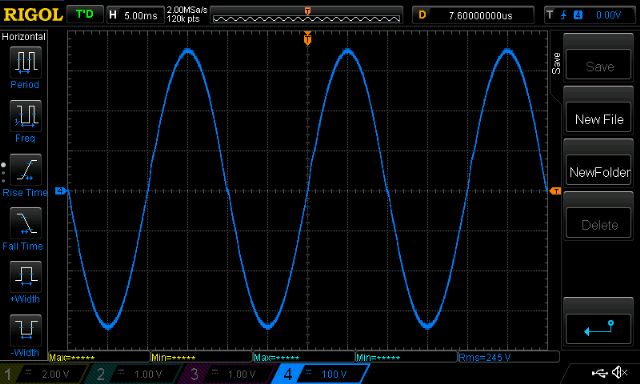Screen dimensions: 640x384
Task: Click the orange trigger position marker
Action: coord(308,39)
